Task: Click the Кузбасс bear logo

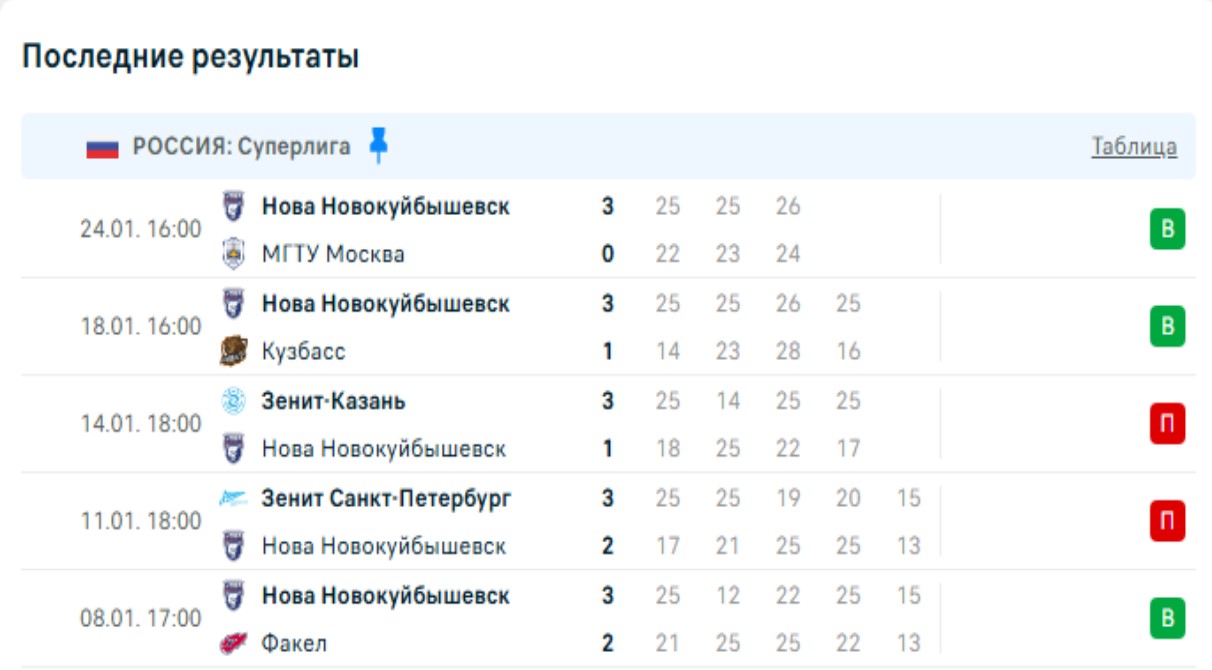Action: point(233,351)
